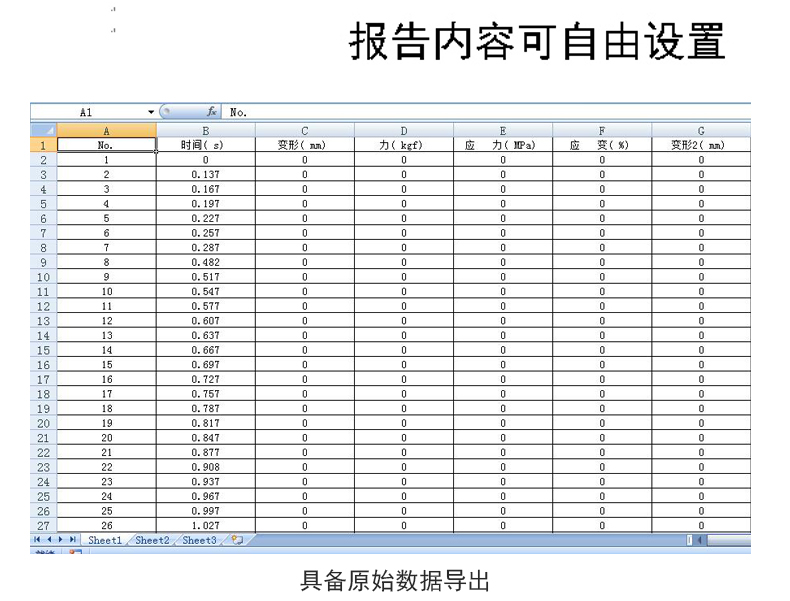
Task: Select the Sheet1 tab
Action: (x=105, y=540)
